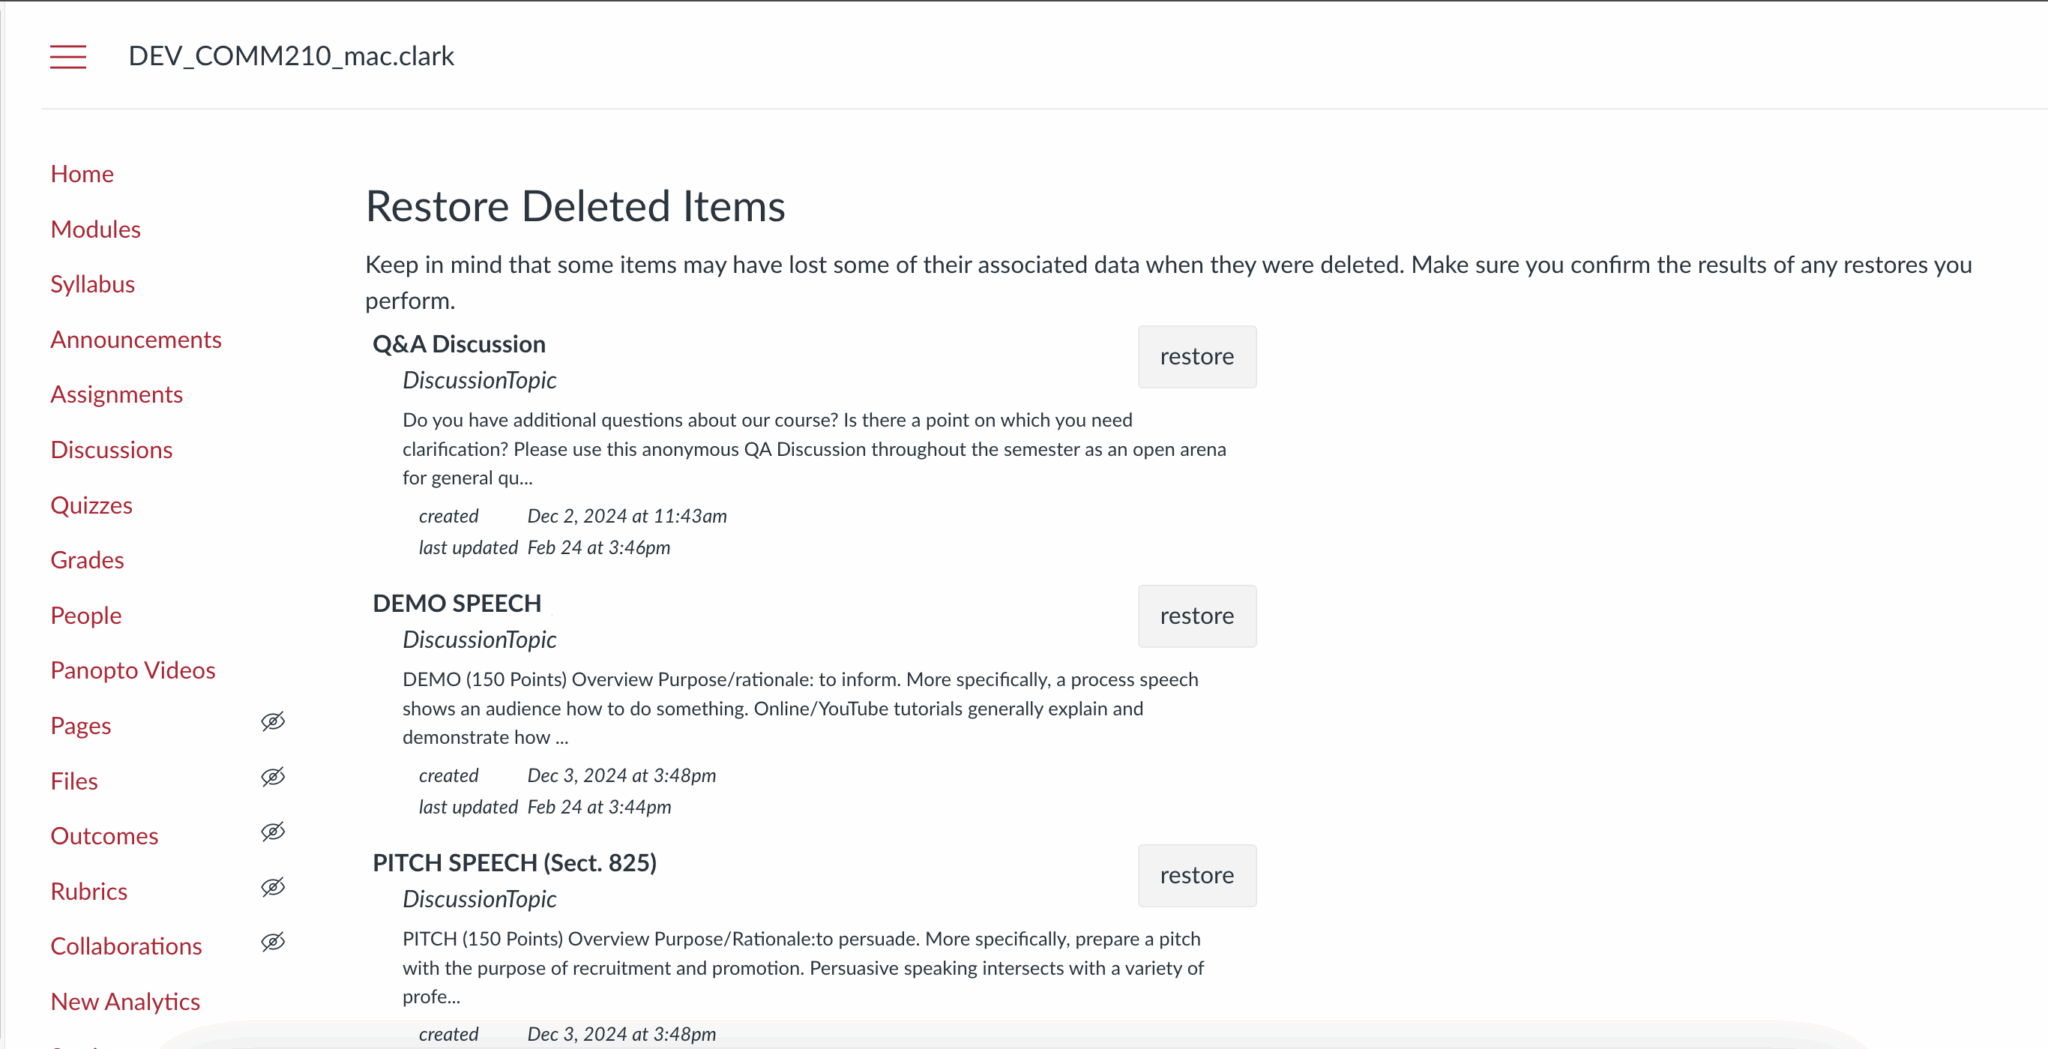Toggle the Rubrics visibility eye icon
2048x1049 pixels.
coord(272,887)
